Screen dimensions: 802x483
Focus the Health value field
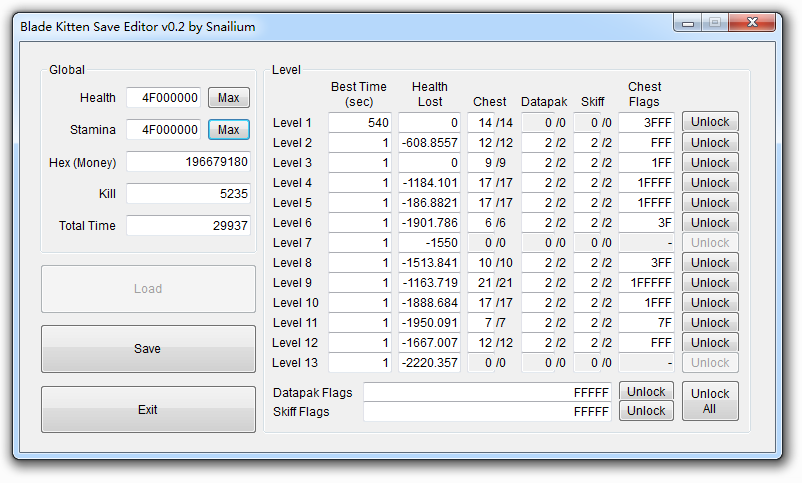(164, 98)
